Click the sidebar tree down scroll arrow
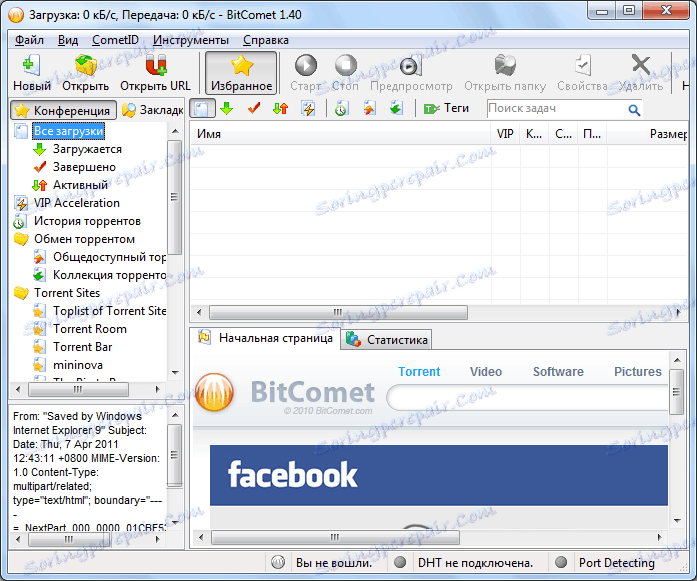 [x=175, y=373]
